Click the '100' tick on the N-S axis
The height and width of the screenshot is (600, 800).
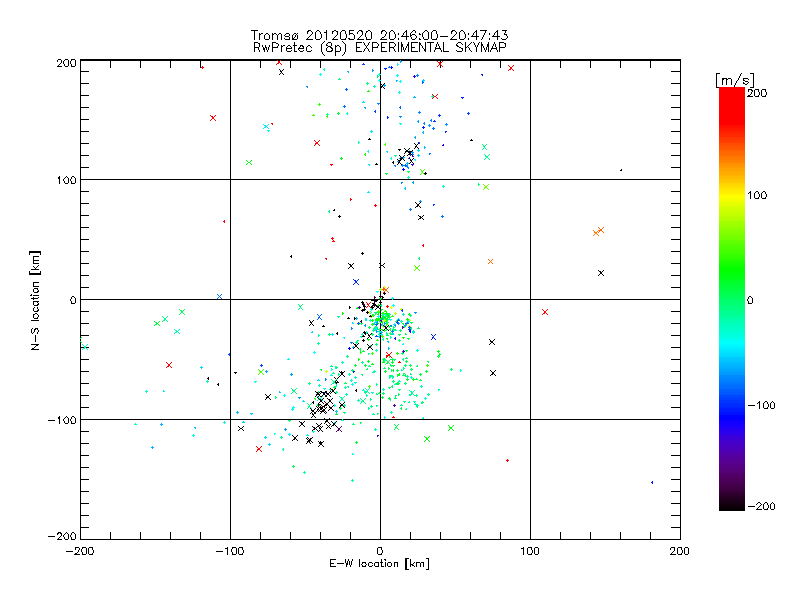coord(67,180)
